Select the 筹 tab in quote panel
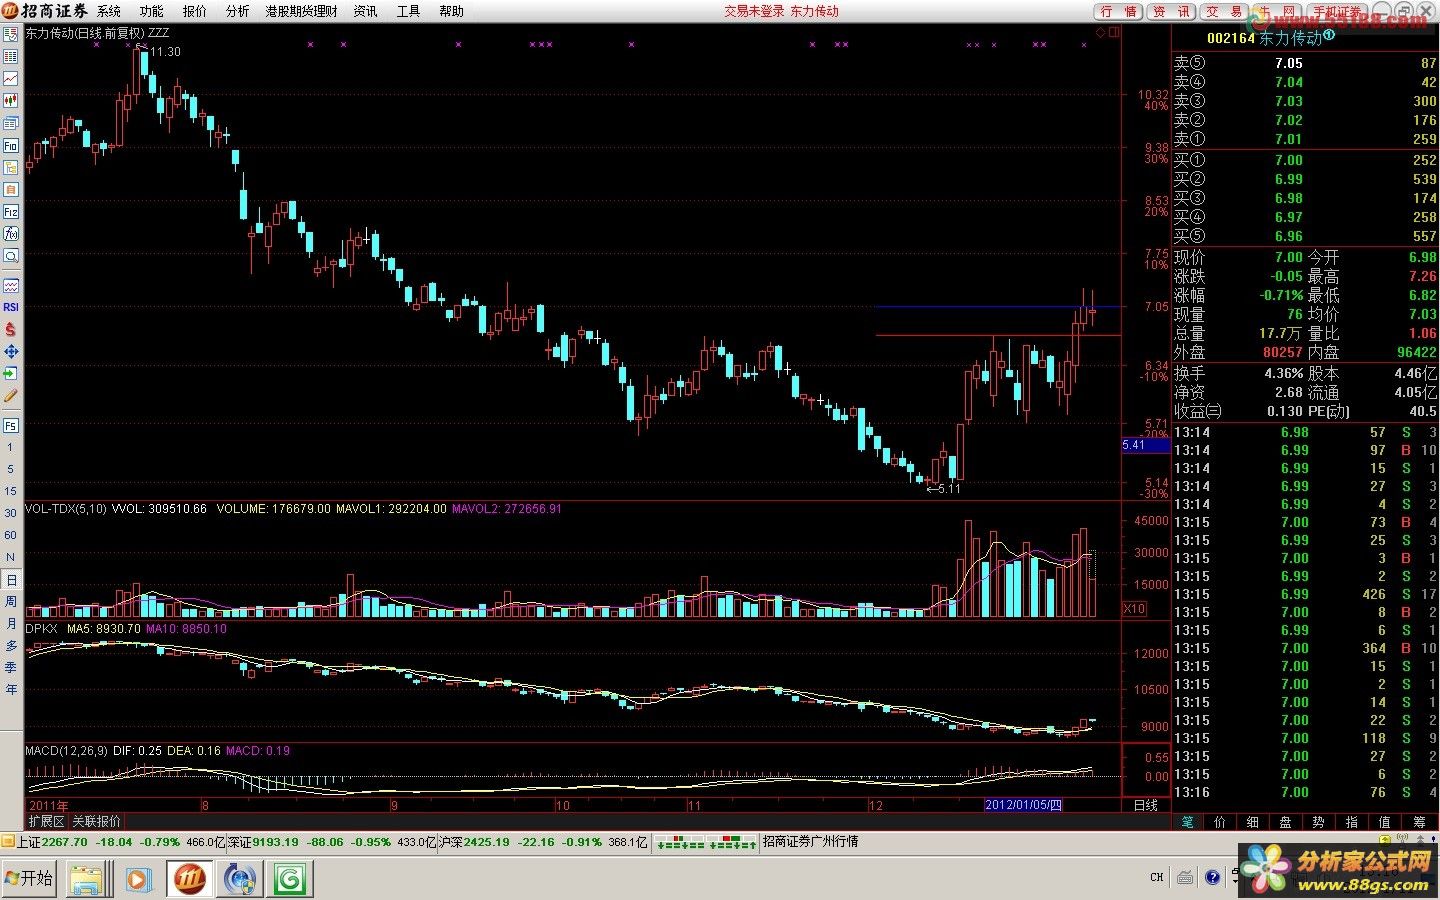This screenshot has height=900, width=1440. click(1419, 822)
